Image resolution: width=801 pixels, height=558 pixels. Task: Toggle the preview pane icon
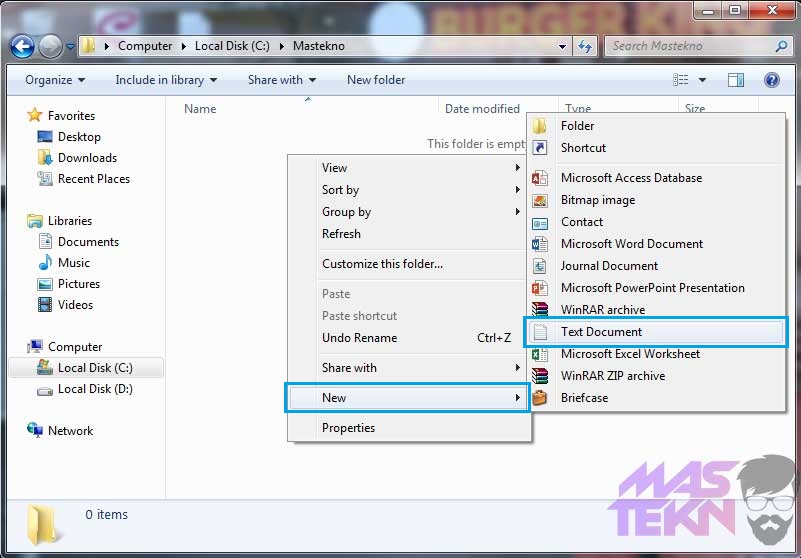click(x=736, y=80)
